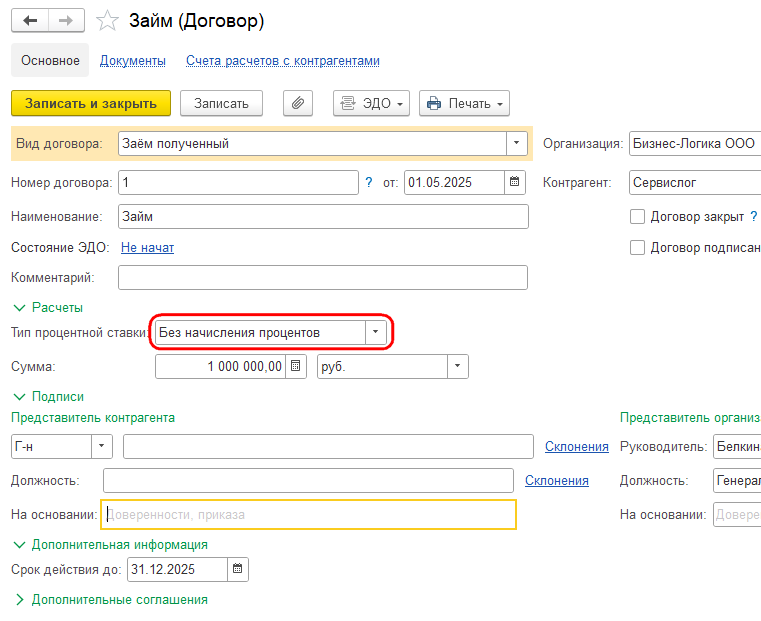The width and height of the screenshot is (761, 621).
Task: Click the На основании field with Доверенности placeholder
Action: pyautogui.click(x=308, y=514)
